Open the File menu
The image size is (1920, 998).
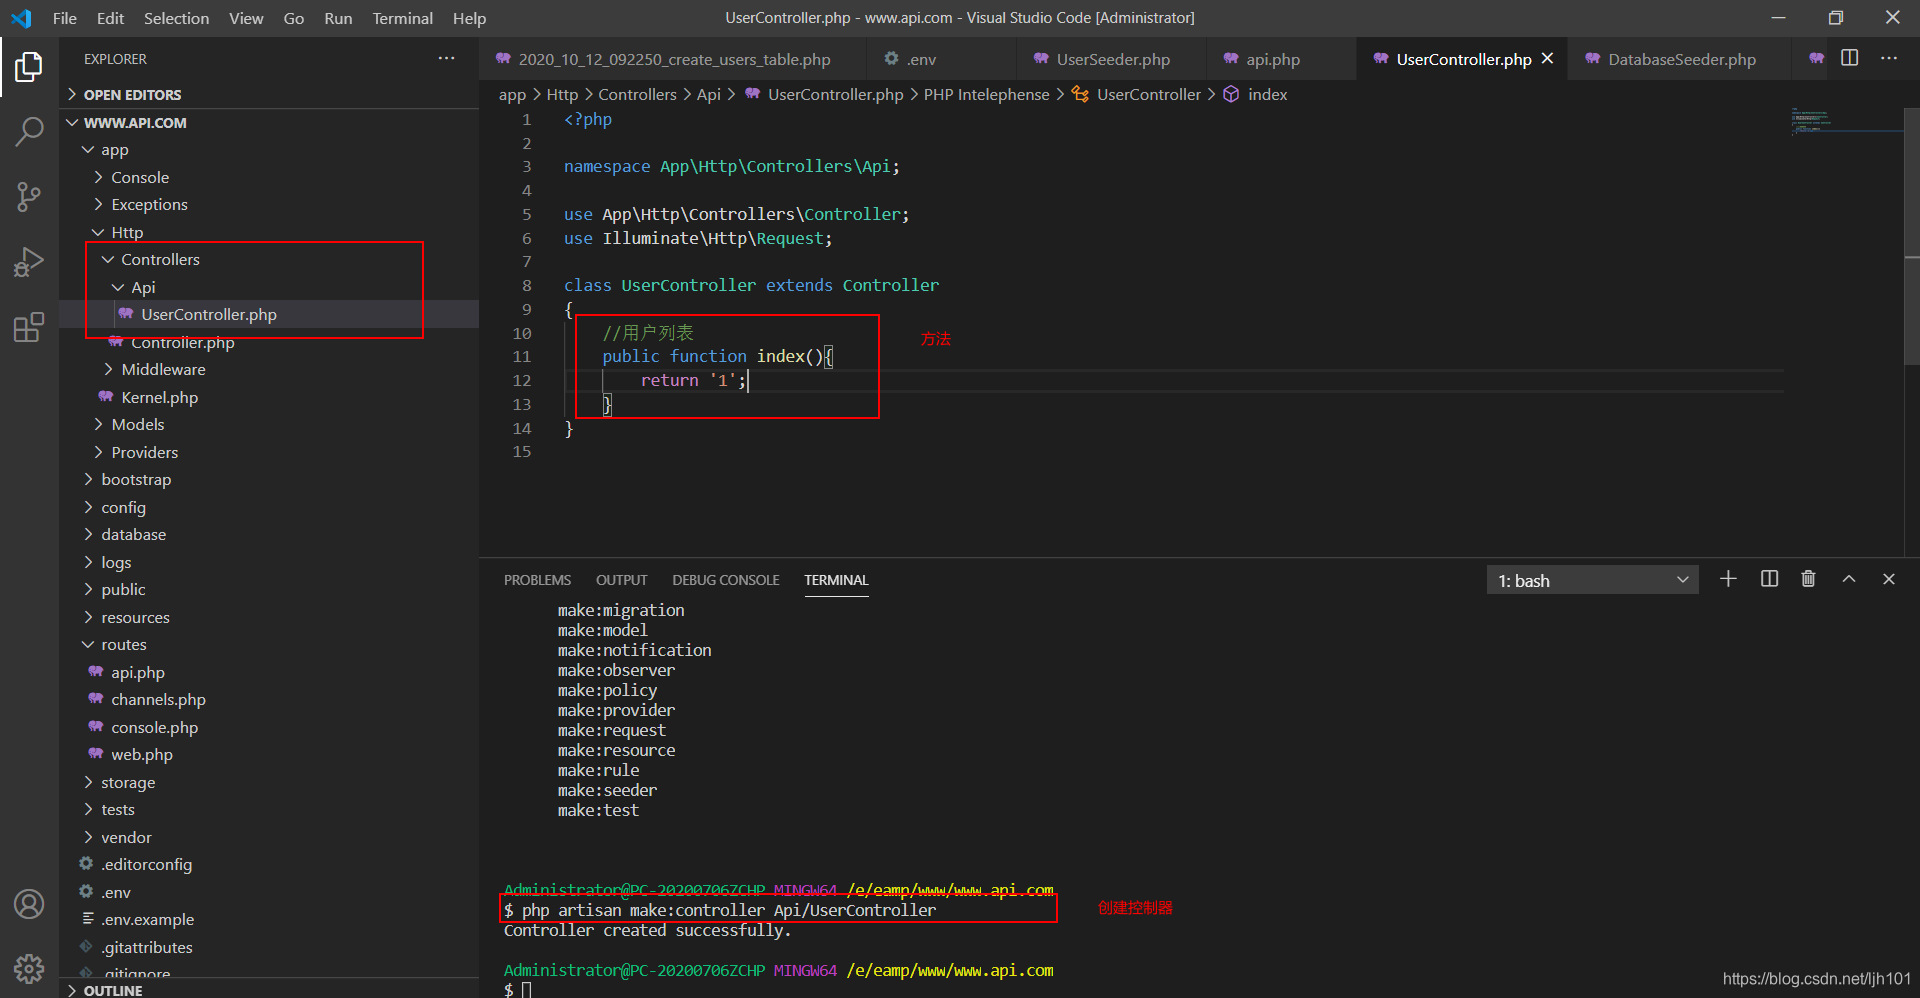(65, 18)
